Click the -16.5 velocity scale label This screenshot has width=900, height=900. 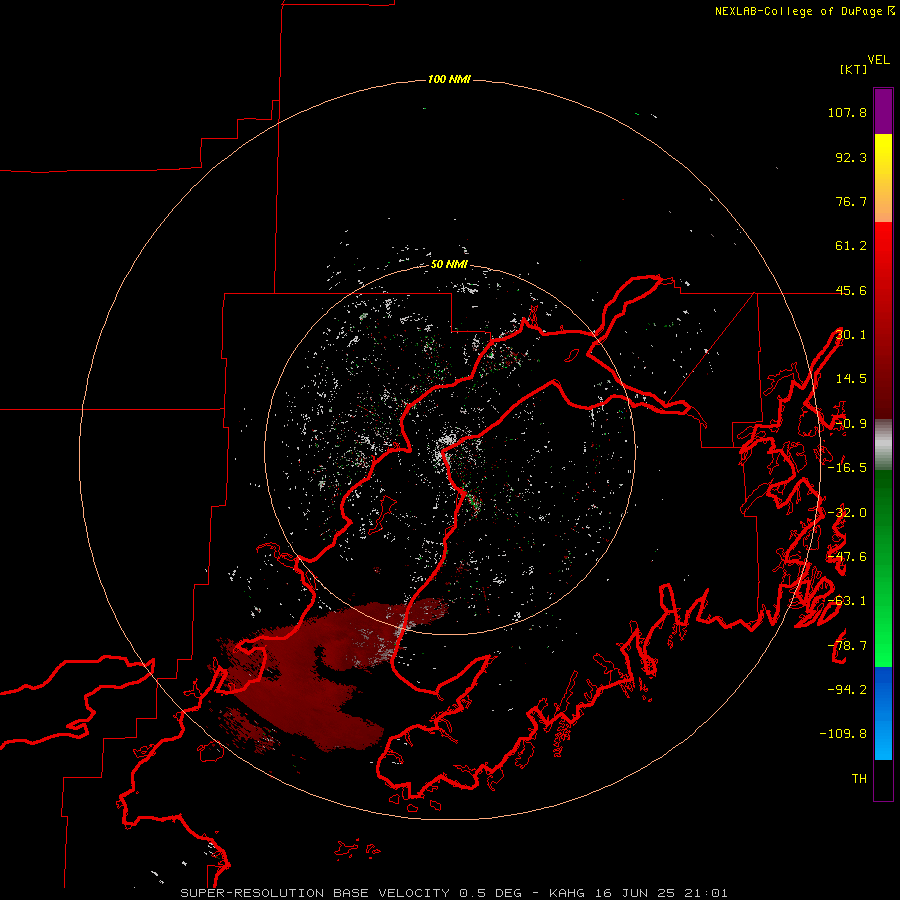pos(847,468)
